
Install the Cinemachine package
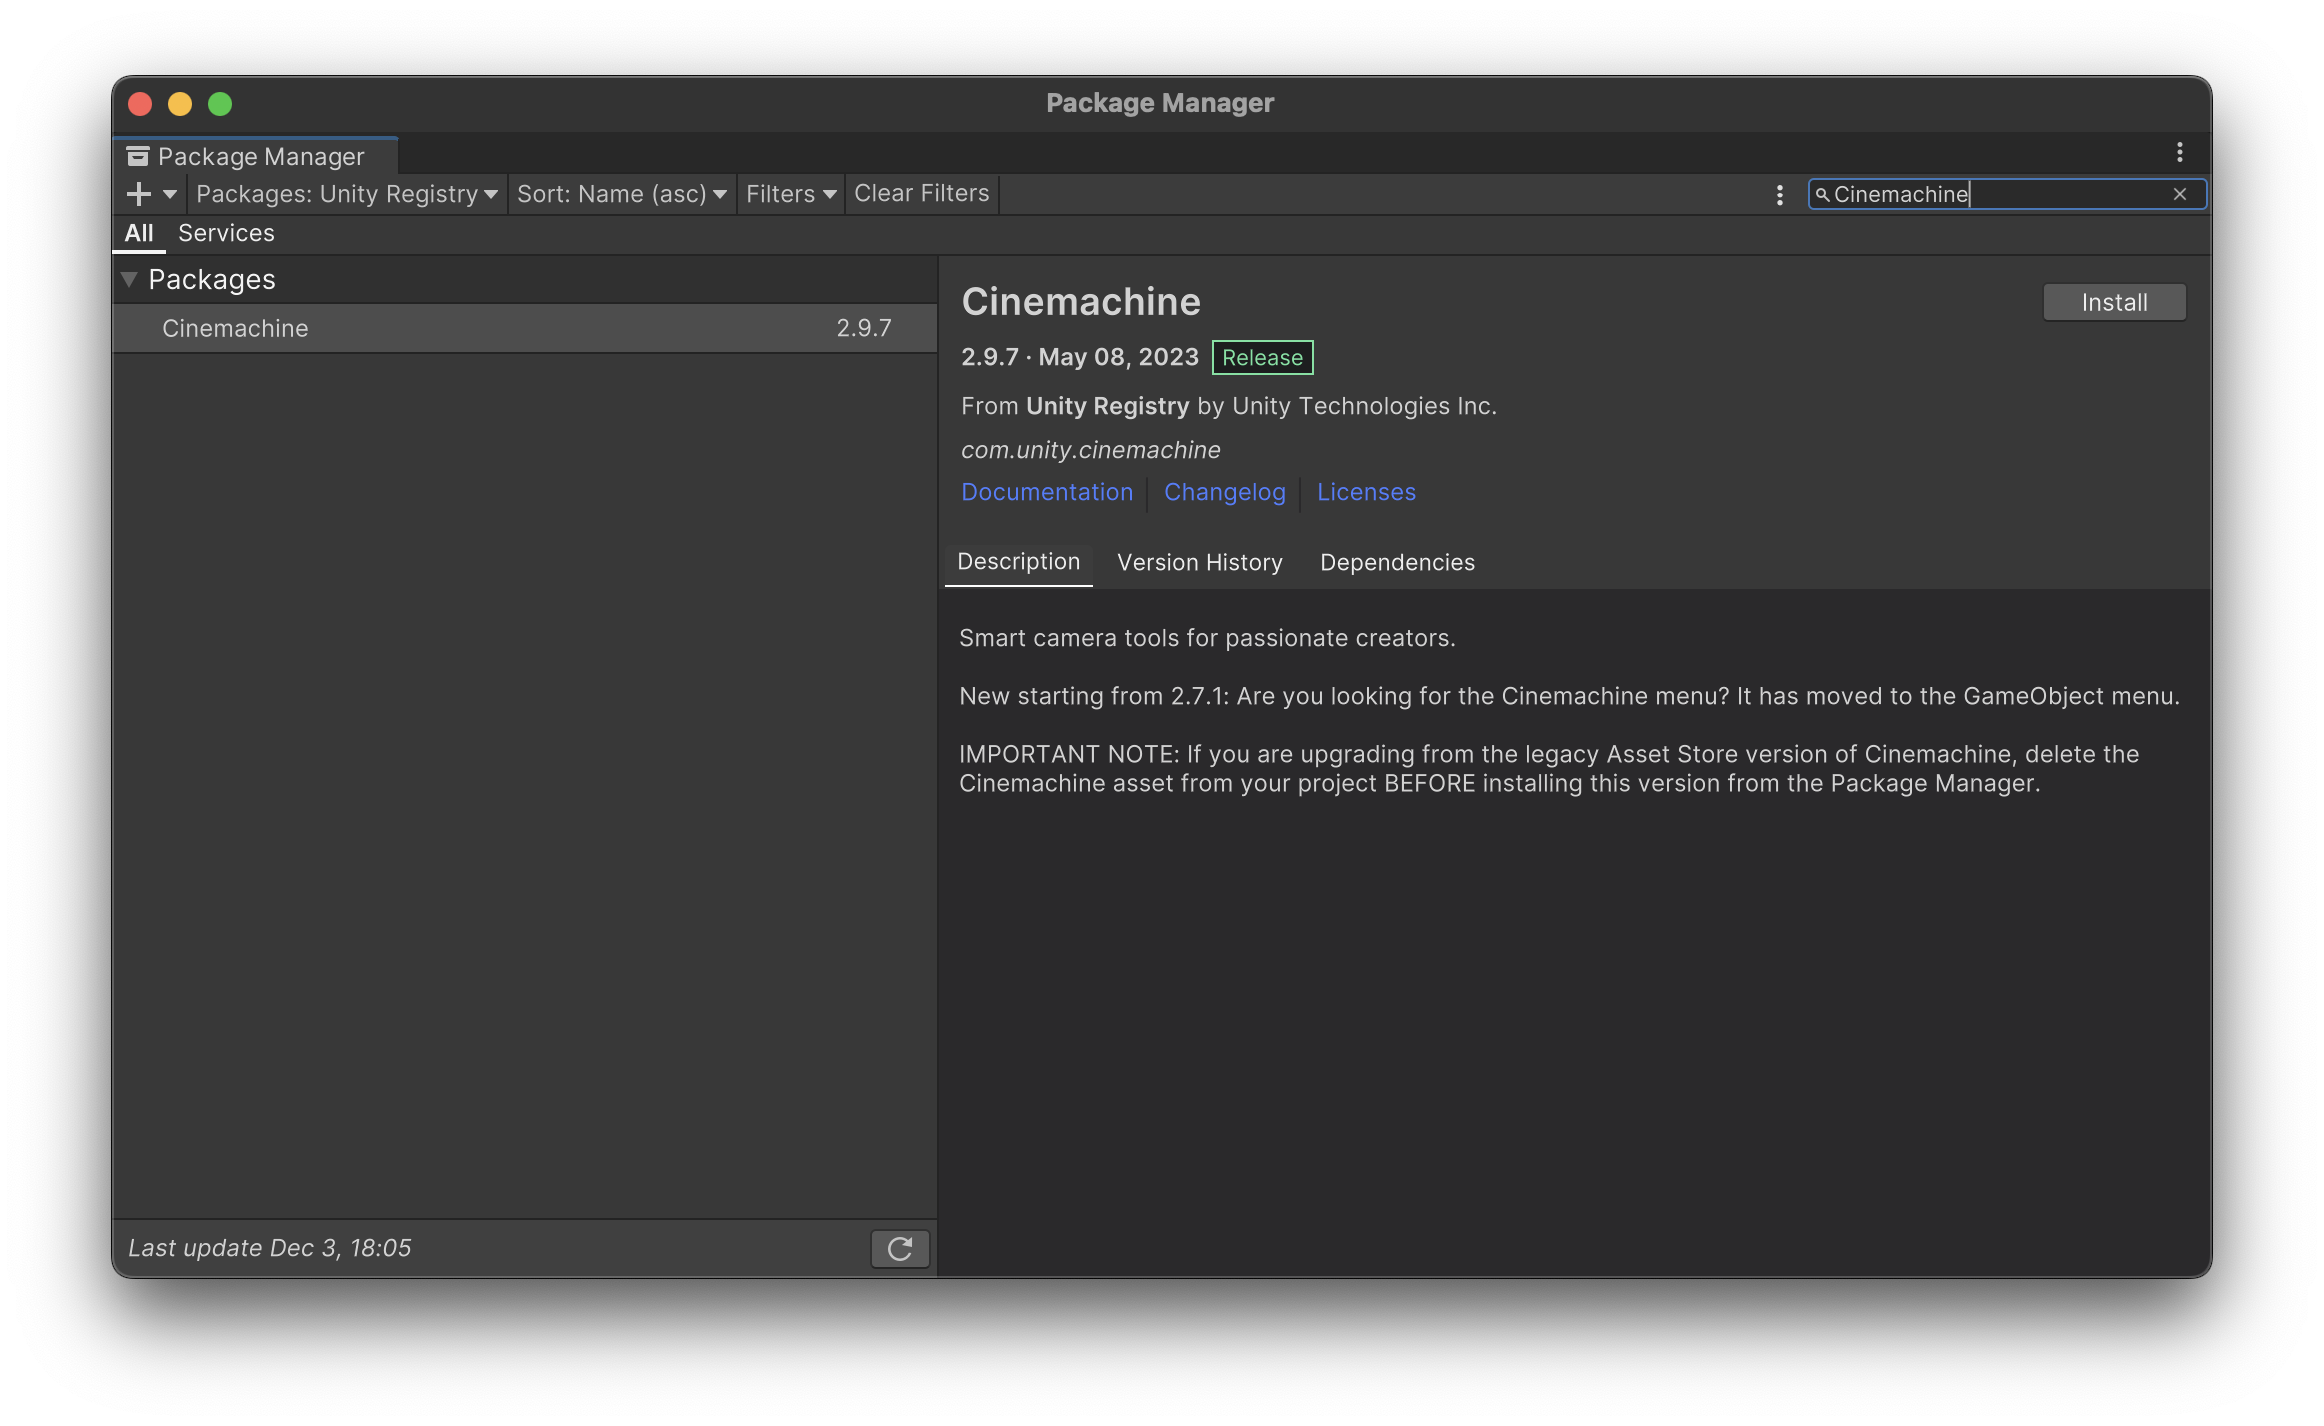coord(2114,302)
